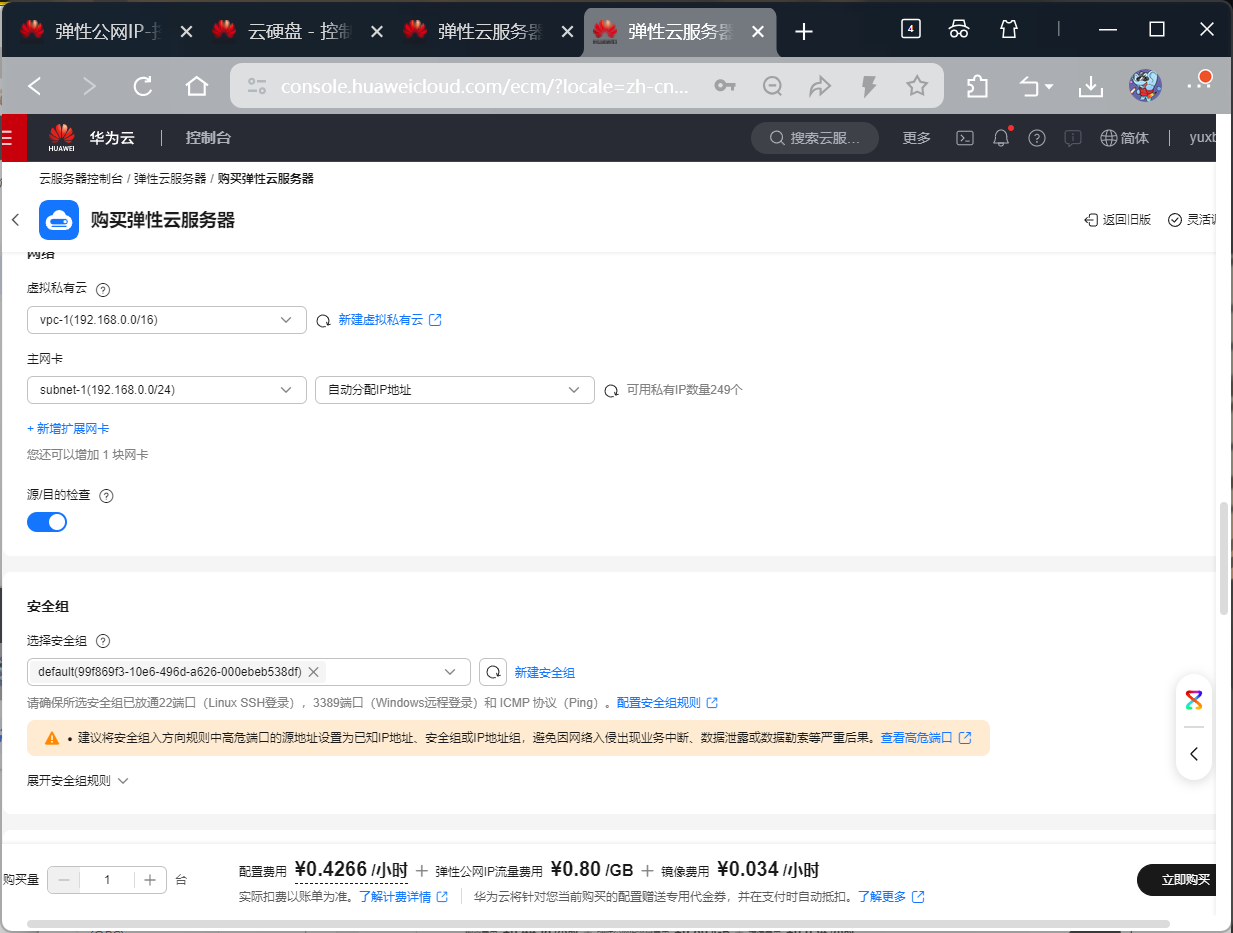Click the horizontal scrollbar at bottom
The height and width of the screenshot is (933, 1233).
point(598,924)
